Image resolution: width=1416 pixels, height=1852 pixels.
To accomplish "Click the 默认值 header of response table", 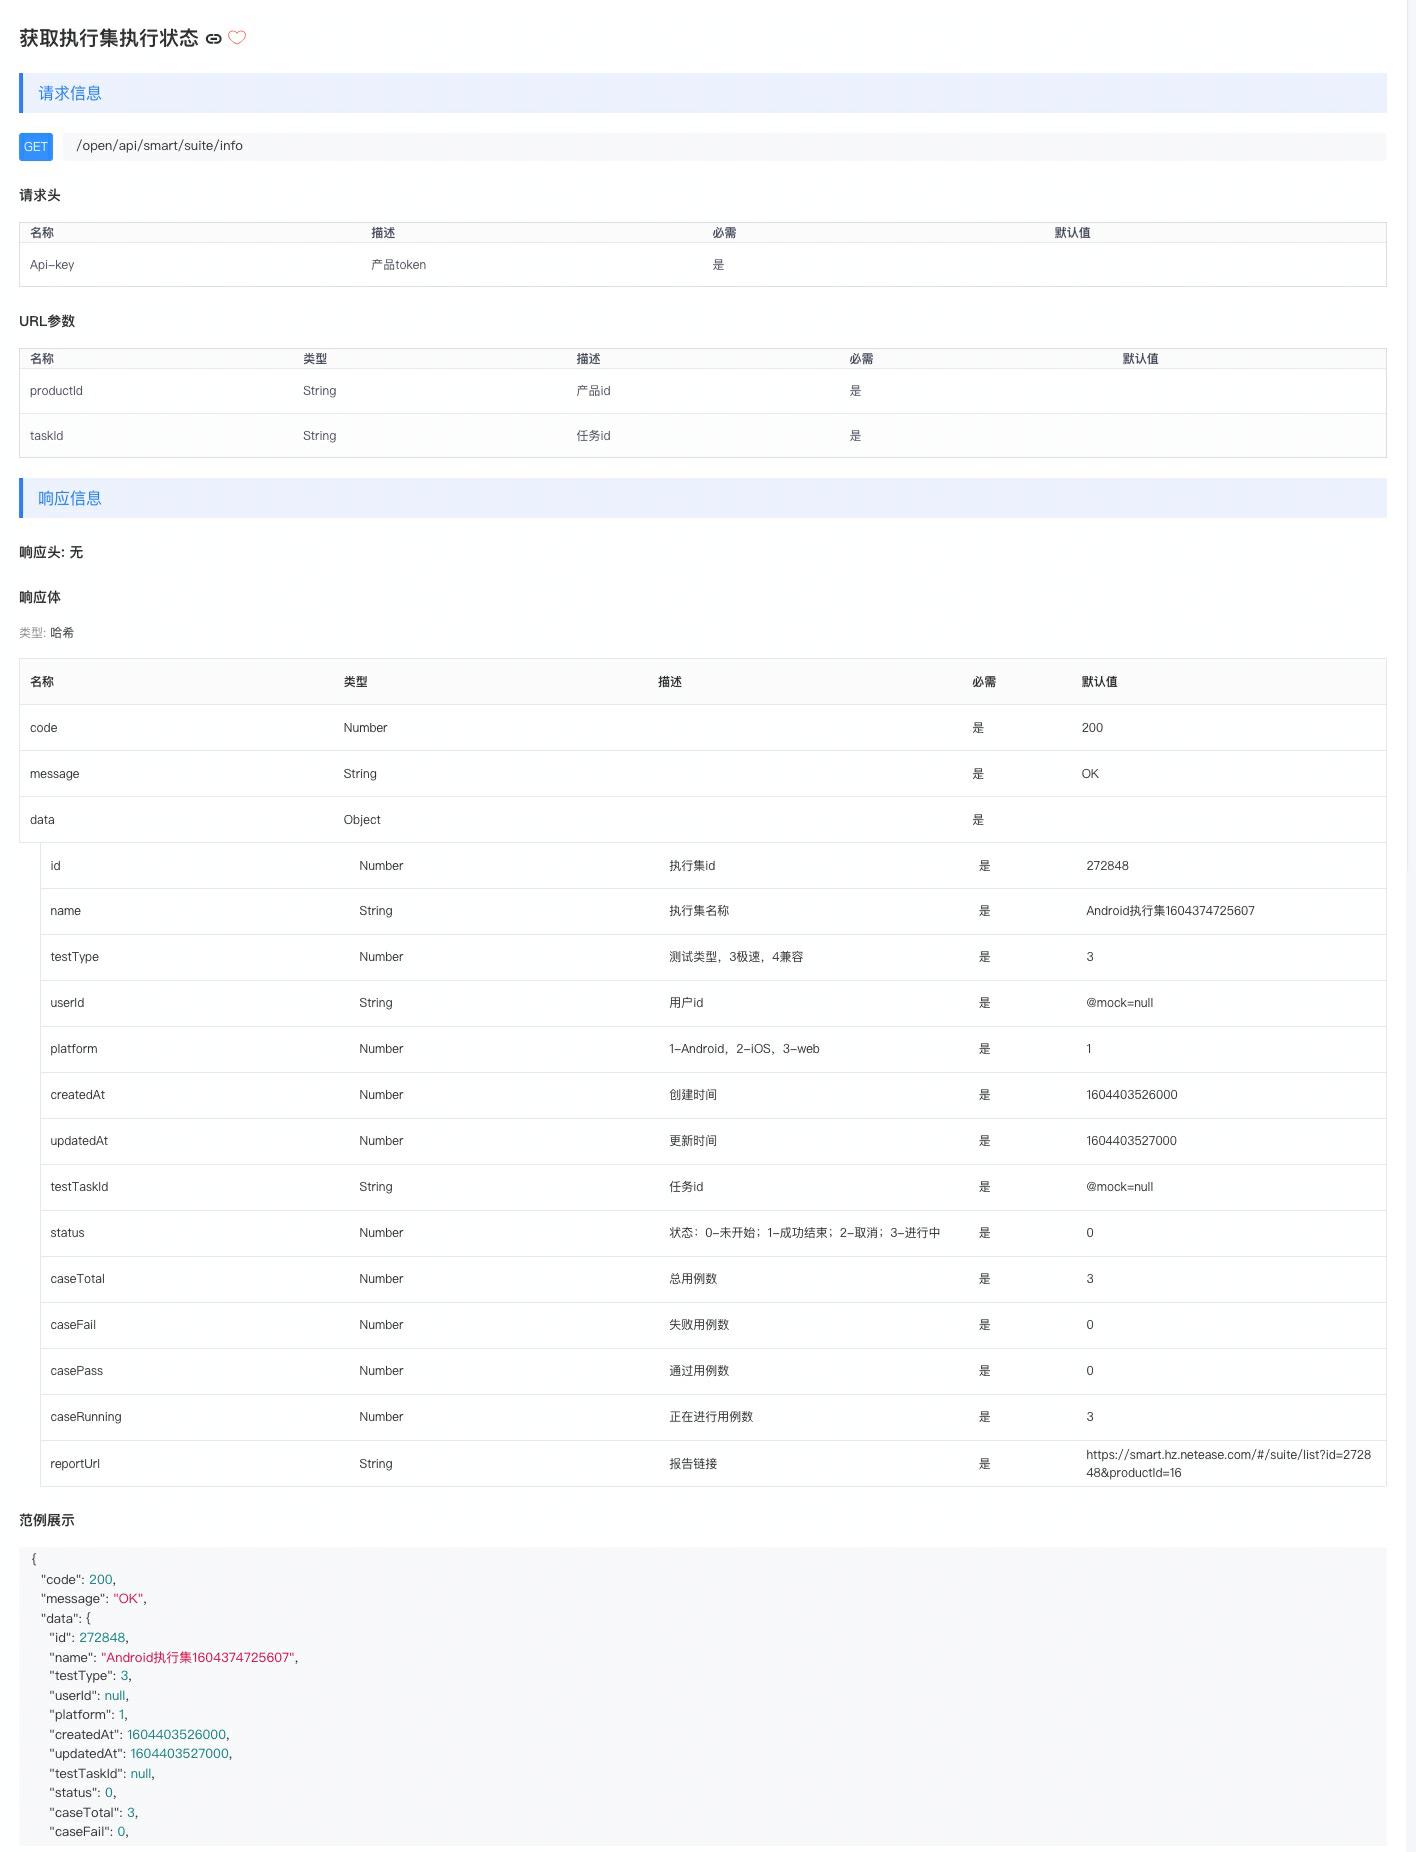I will (1099, 682).
